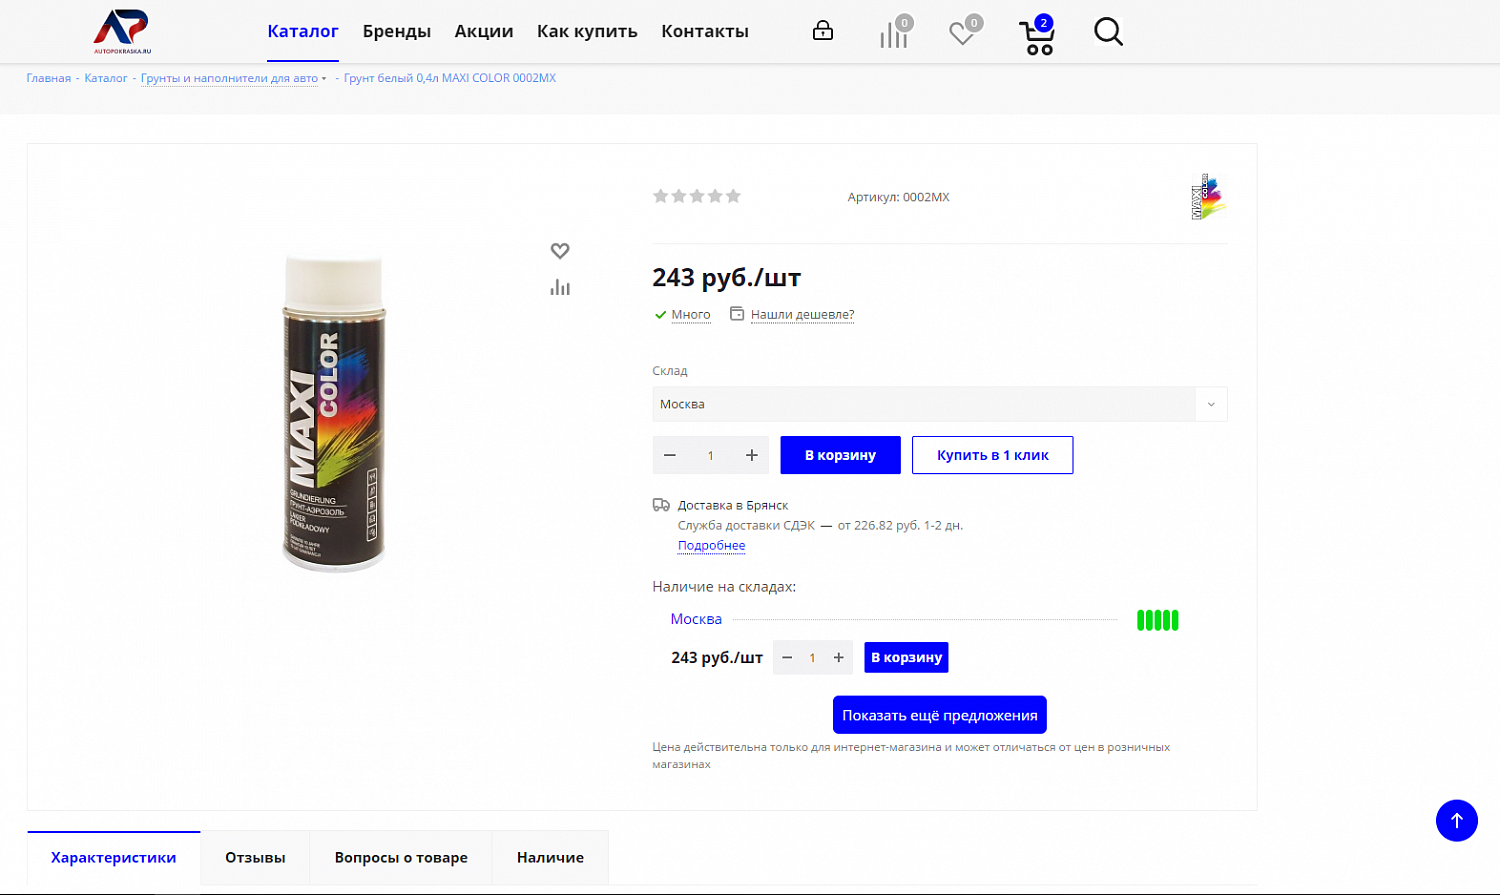Click the Autopokraska.ru logo
Viewport: 1500px width, 895px height.
(x=122, y=31)
